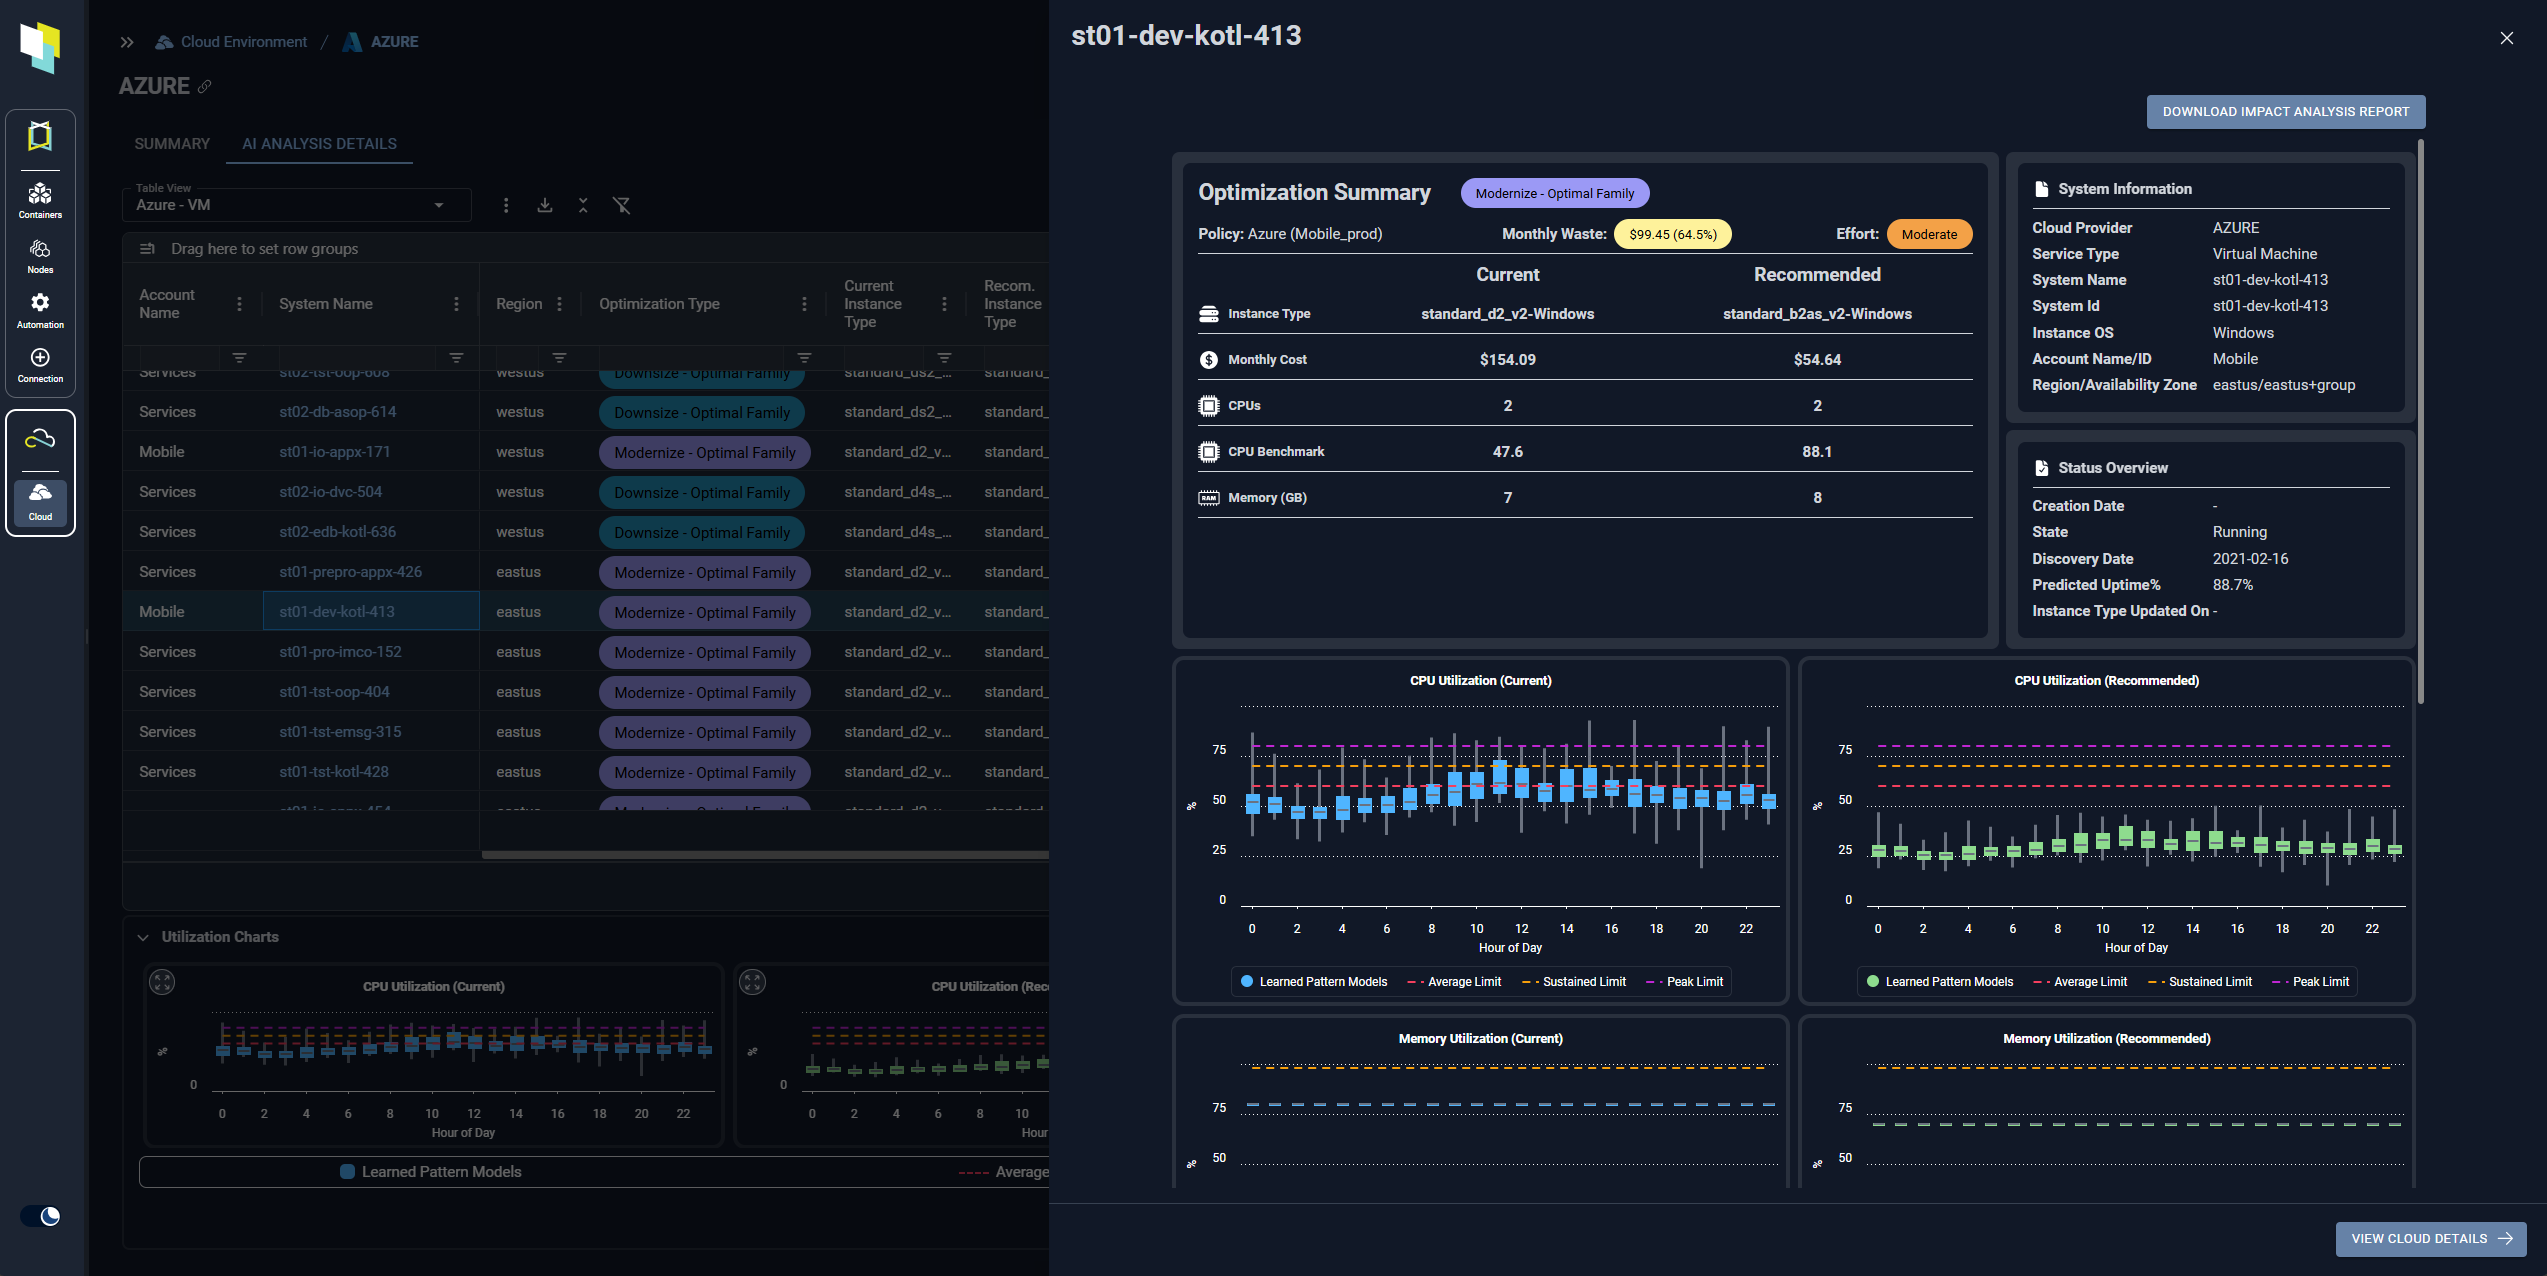
Task: Open the Containers sidebar section
Action: click(40, 200)
